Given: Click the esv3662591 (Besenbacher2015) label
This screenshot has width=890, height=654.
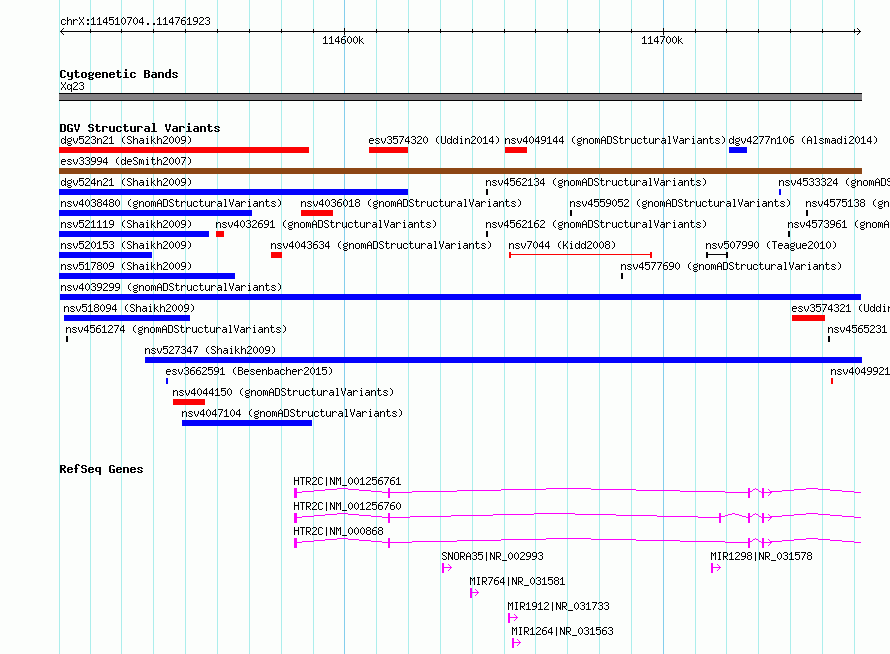Looking at the screenshot, I should tap(249, 371).
